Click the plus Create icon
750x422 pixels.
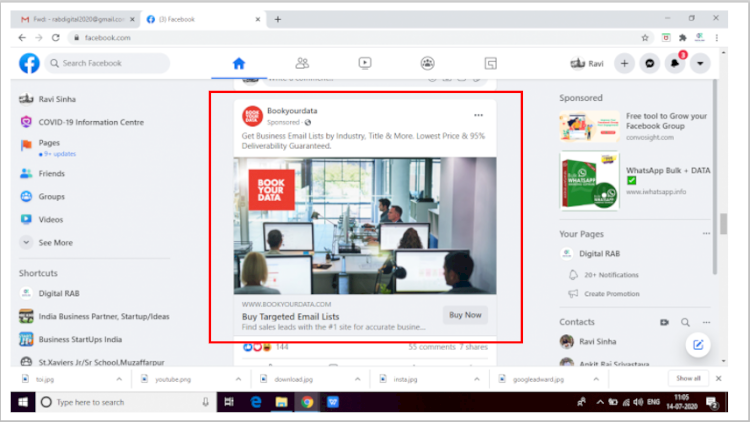(624, 63)
